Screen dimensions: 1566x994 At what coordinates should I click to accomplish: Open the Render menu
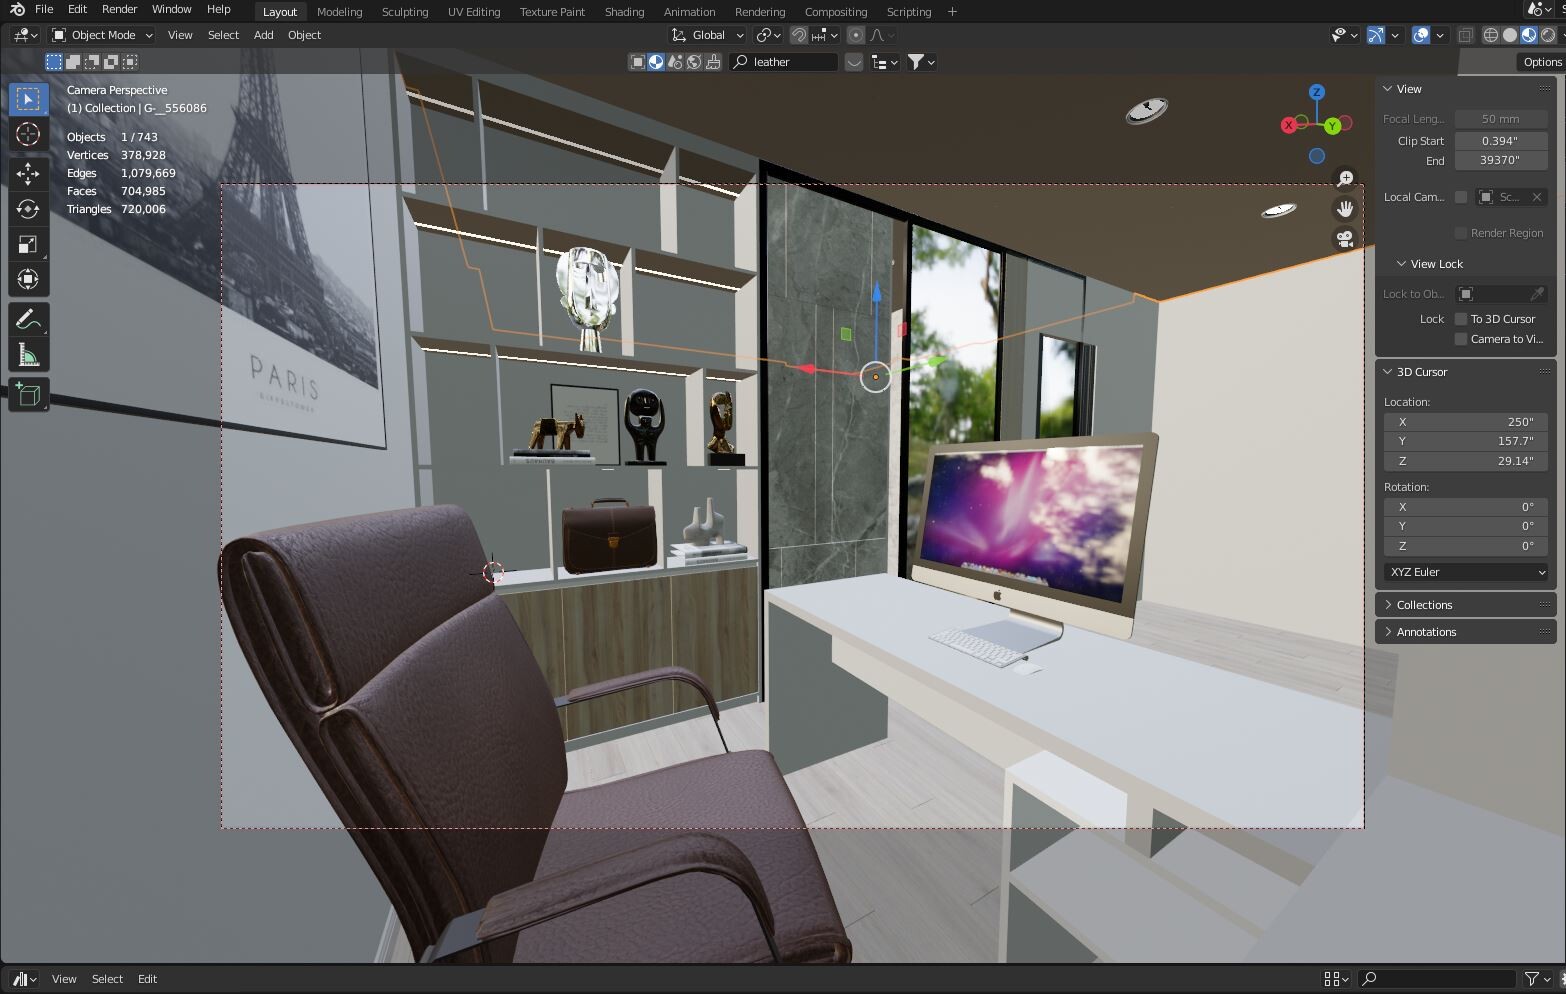pos(119,8)
